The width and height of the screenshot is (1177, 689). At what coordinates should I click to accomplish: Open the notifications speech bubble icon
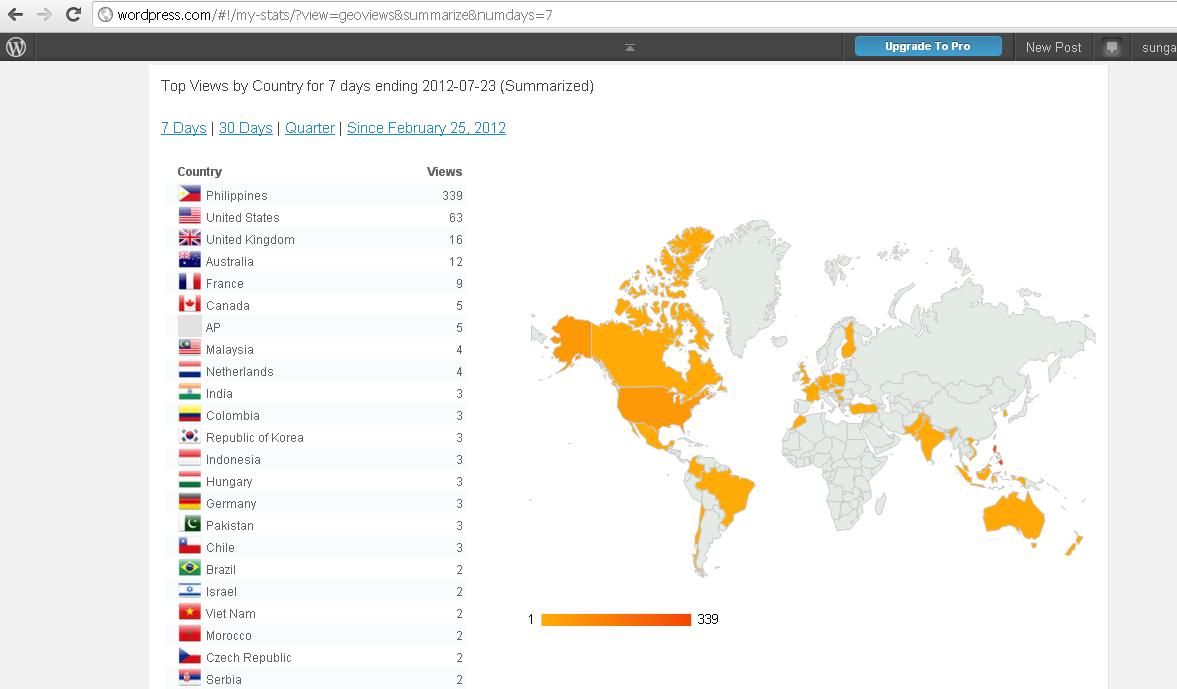(1112, 47)
